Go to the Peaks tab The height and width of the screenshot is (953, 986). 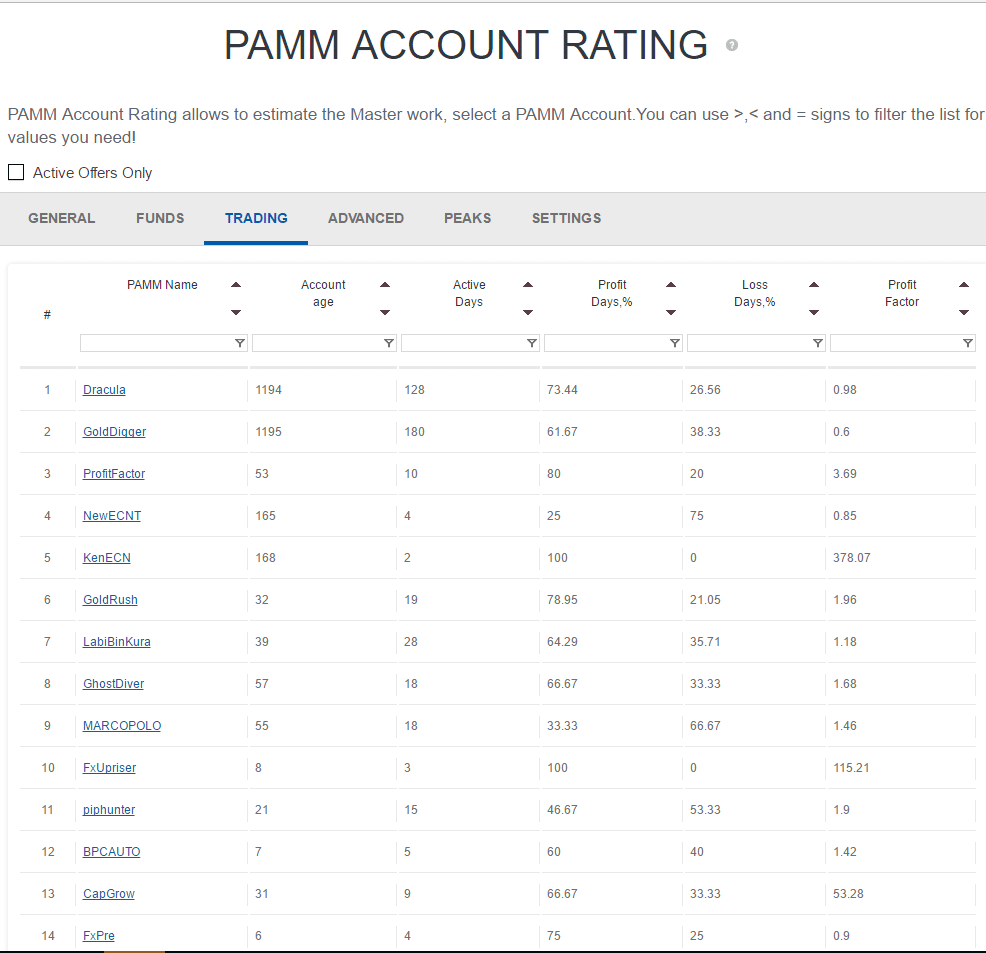468,218
